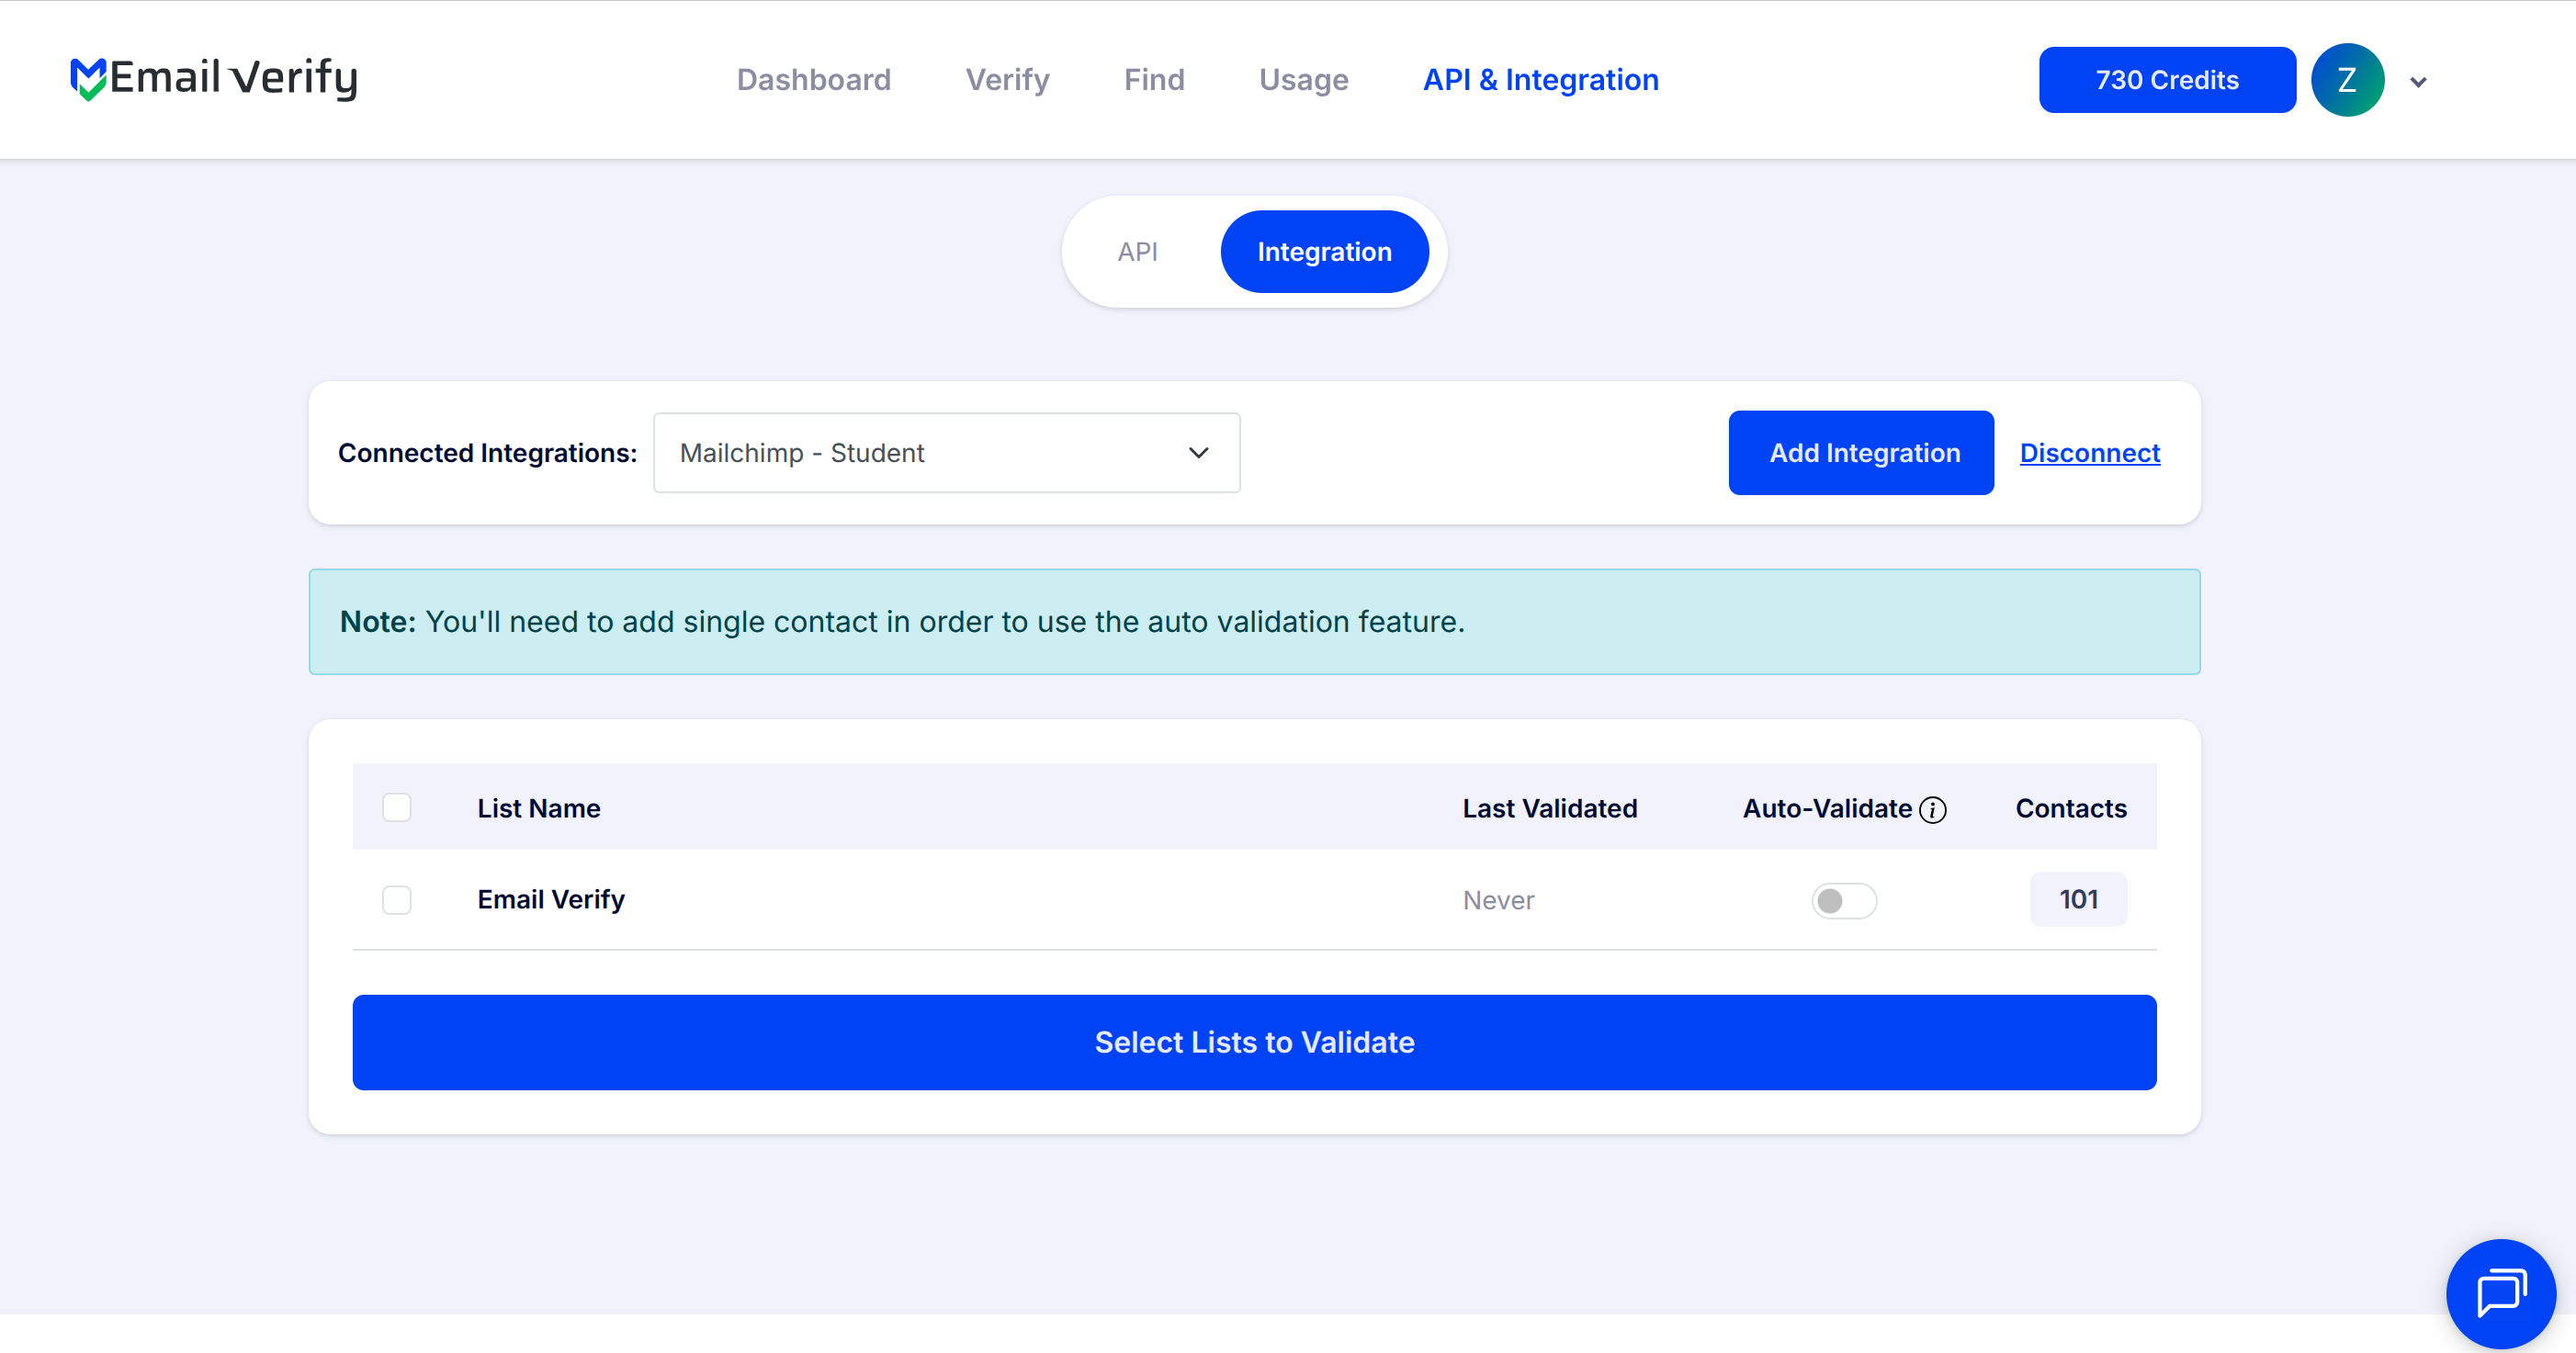Select API & Integration menu
This screenshot has width=2576, height=1353.
pyautogui.click(x=1540, y=80)
